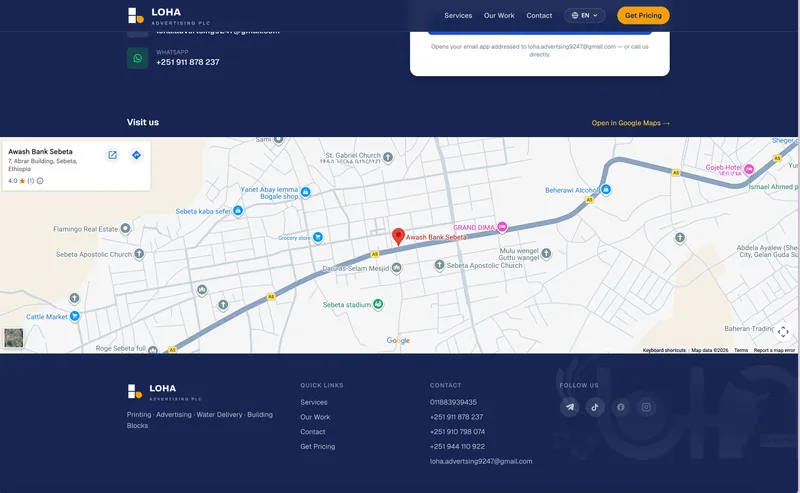Image resolution: width=800 pixels, height=493 pixels.
Task: Open the Facebook social icon
Action: click(x=620, y=407)
